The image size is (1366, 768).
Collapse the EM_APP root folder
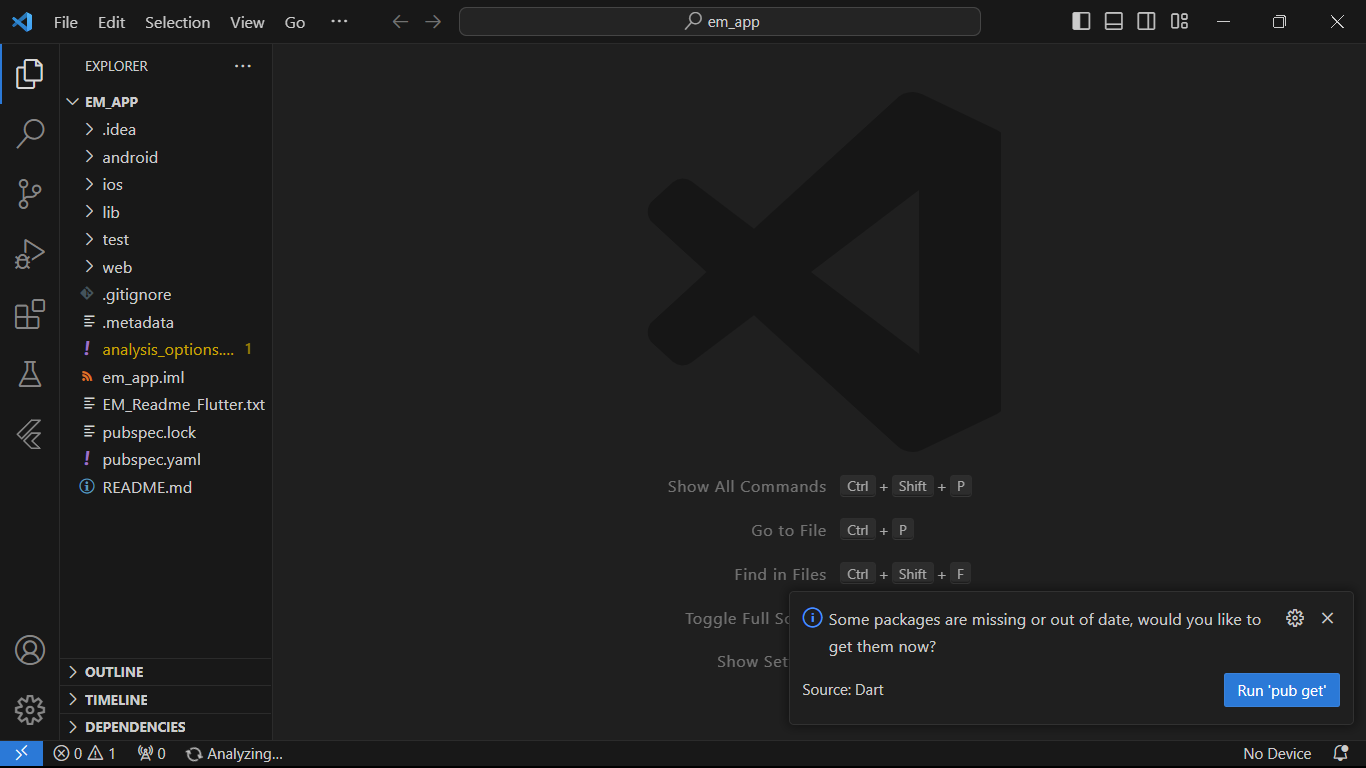click(x=166, y=102)
